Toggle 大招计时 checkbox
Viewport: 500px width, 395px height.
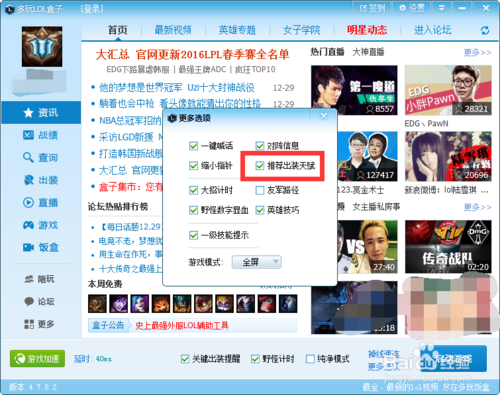click(193, 190)
